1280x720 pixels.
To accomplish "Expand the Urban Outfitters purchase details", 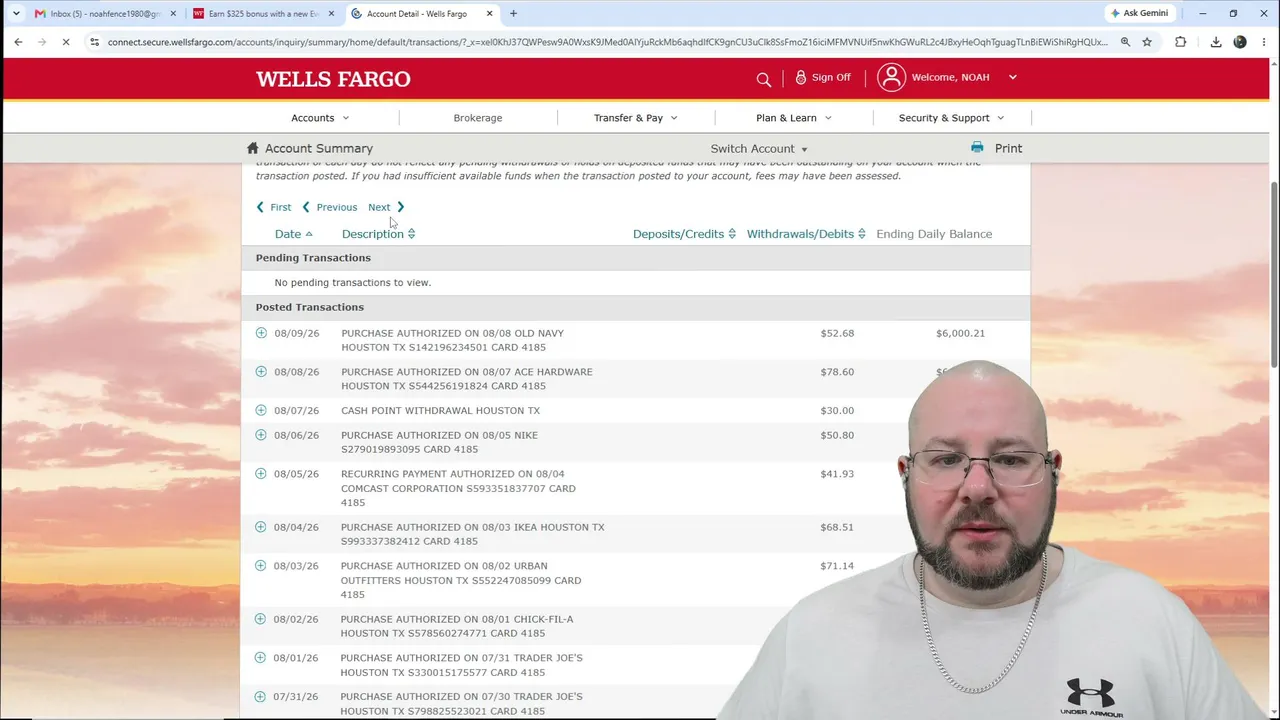I will tap(261, 566).
